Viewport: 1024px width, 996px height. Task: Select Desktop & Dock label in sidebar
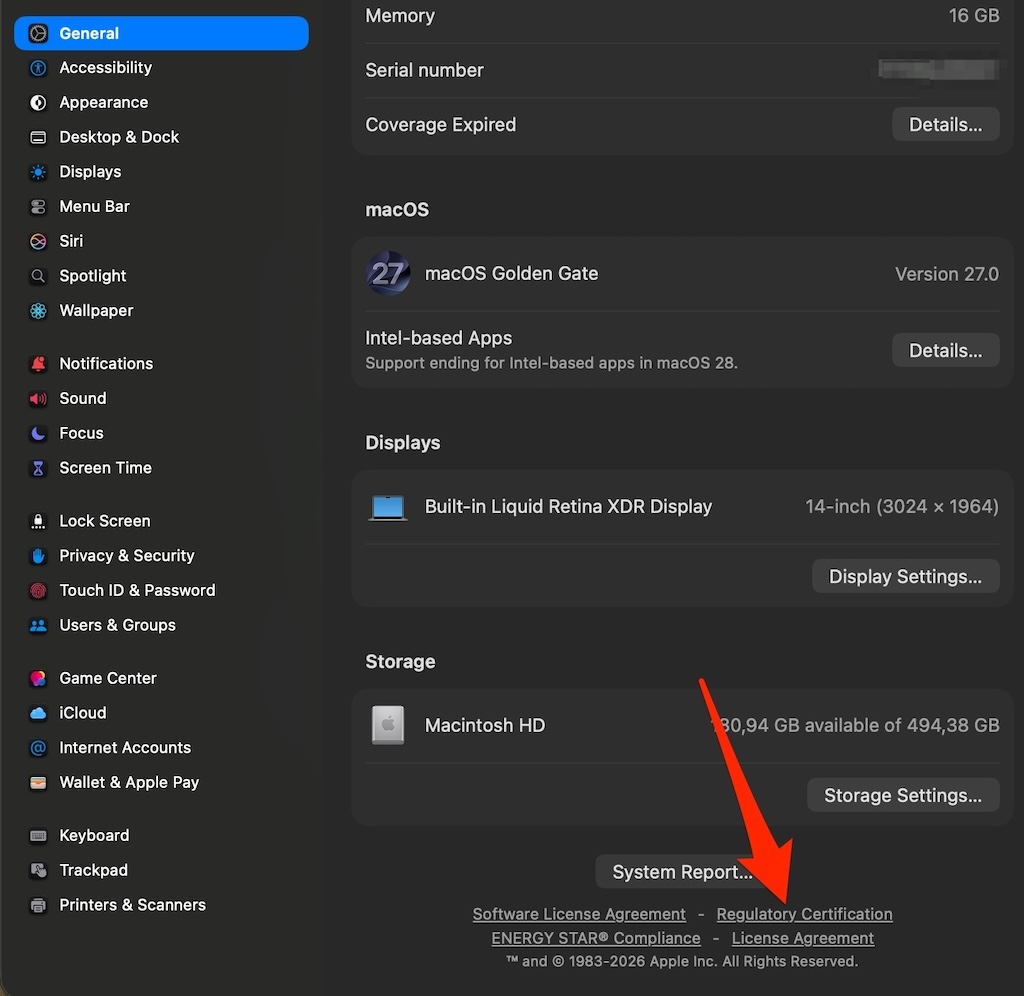coord(119,137)
